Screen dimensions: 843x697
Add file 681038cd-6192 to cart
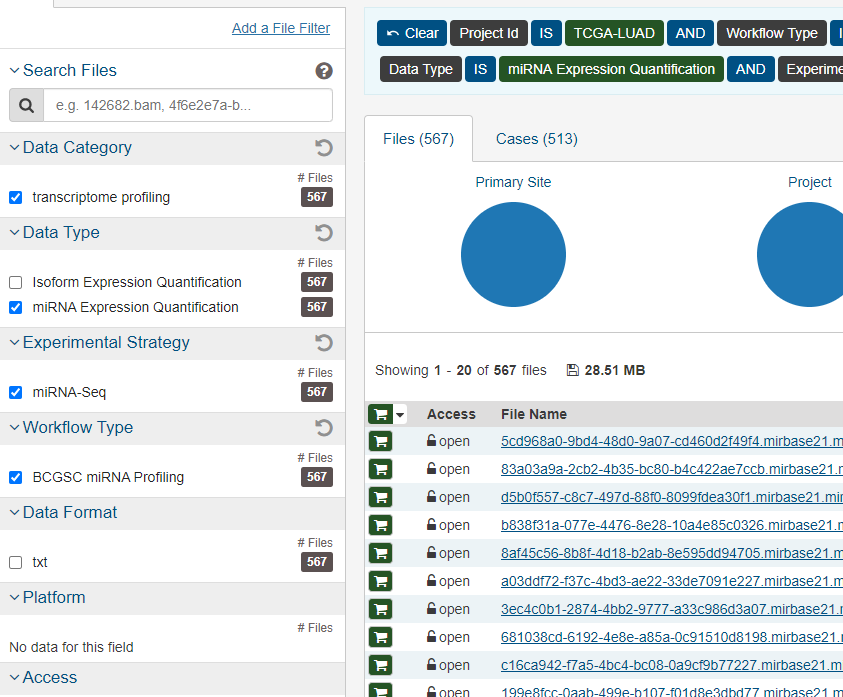(x=381, y=637)
